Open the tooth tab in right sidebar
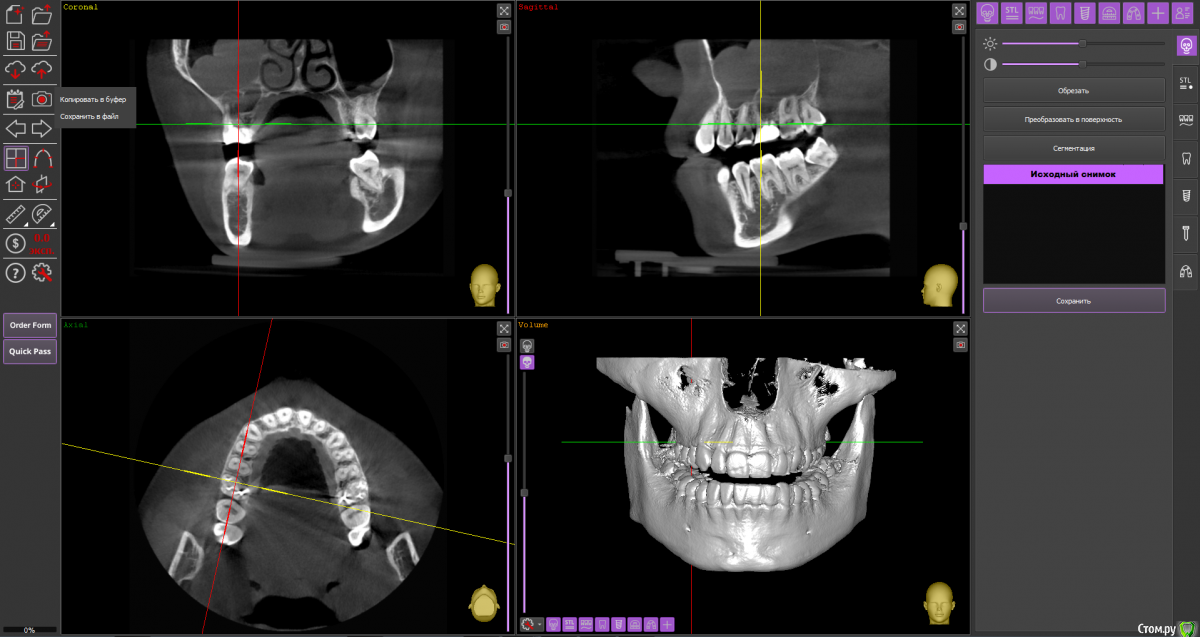 pyautogui.click(x=1187, y=157)
